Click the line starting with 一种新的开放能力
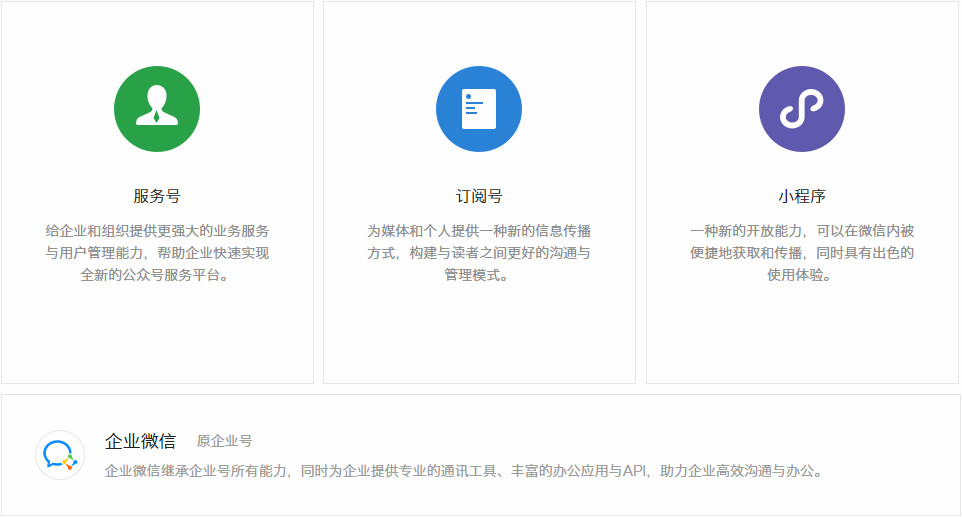Image resolution: width=962 pixels, height=517 pixels. tap(802, 231)
